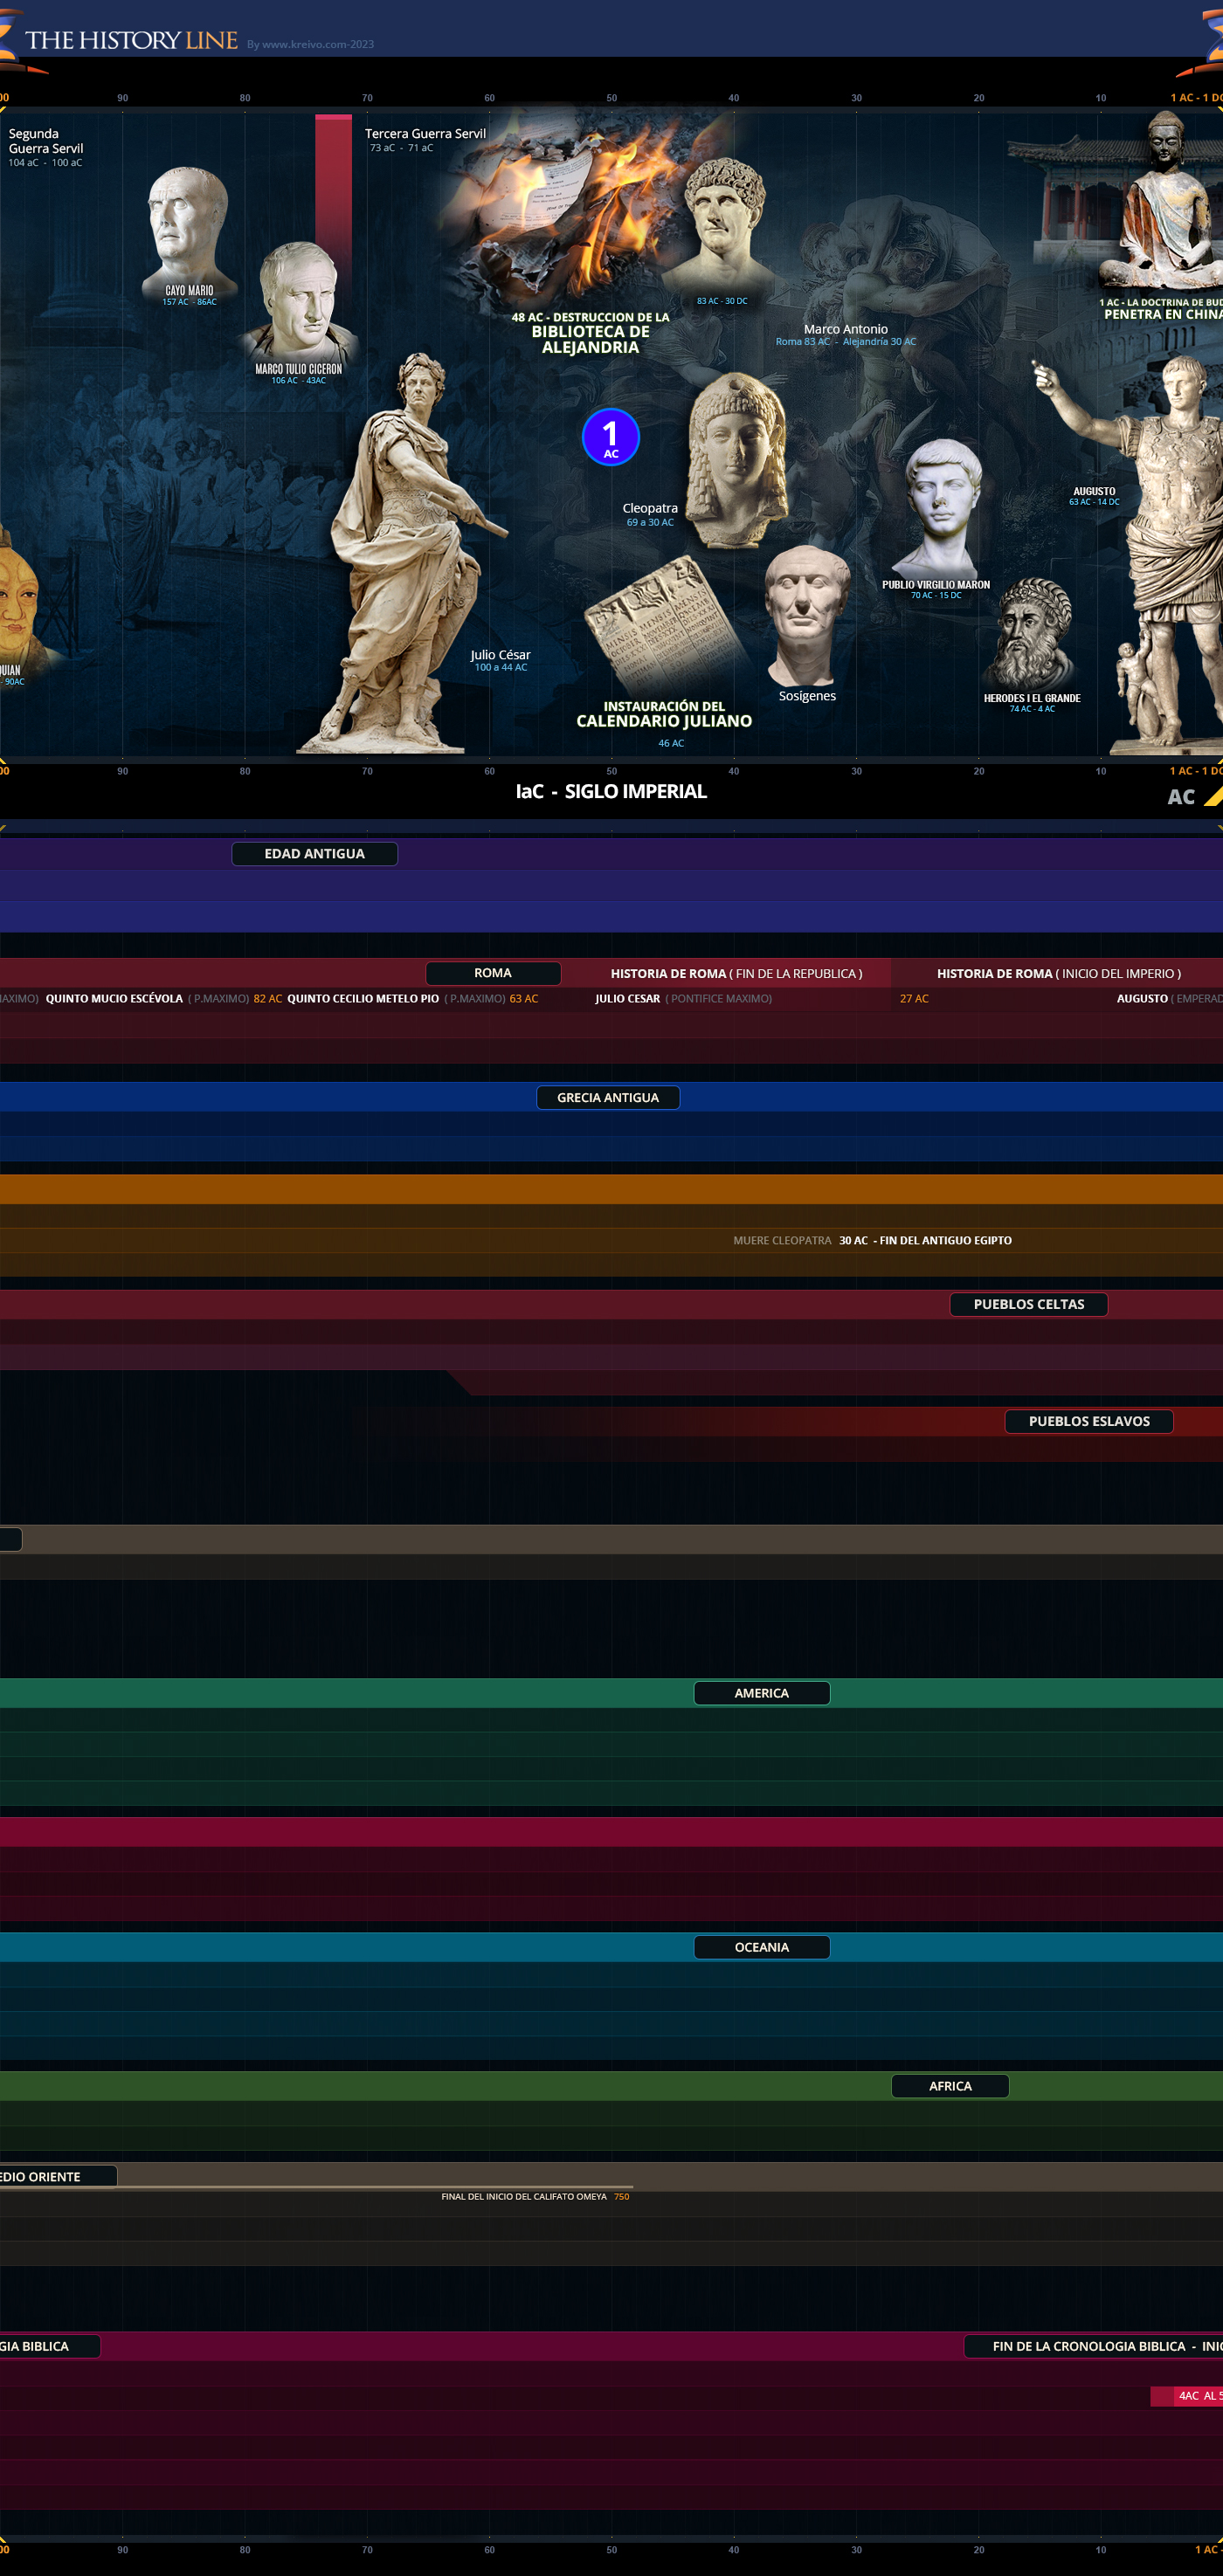This screenshot has height=2576, width=1223.
Task: Select the ROMA section label
Action: [x=493, y=973]
